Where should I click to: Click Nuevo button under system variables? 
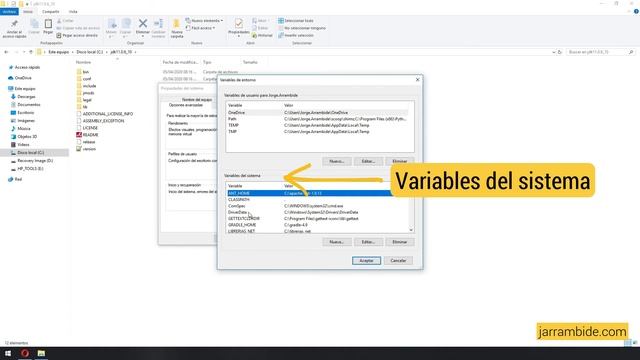336,242
